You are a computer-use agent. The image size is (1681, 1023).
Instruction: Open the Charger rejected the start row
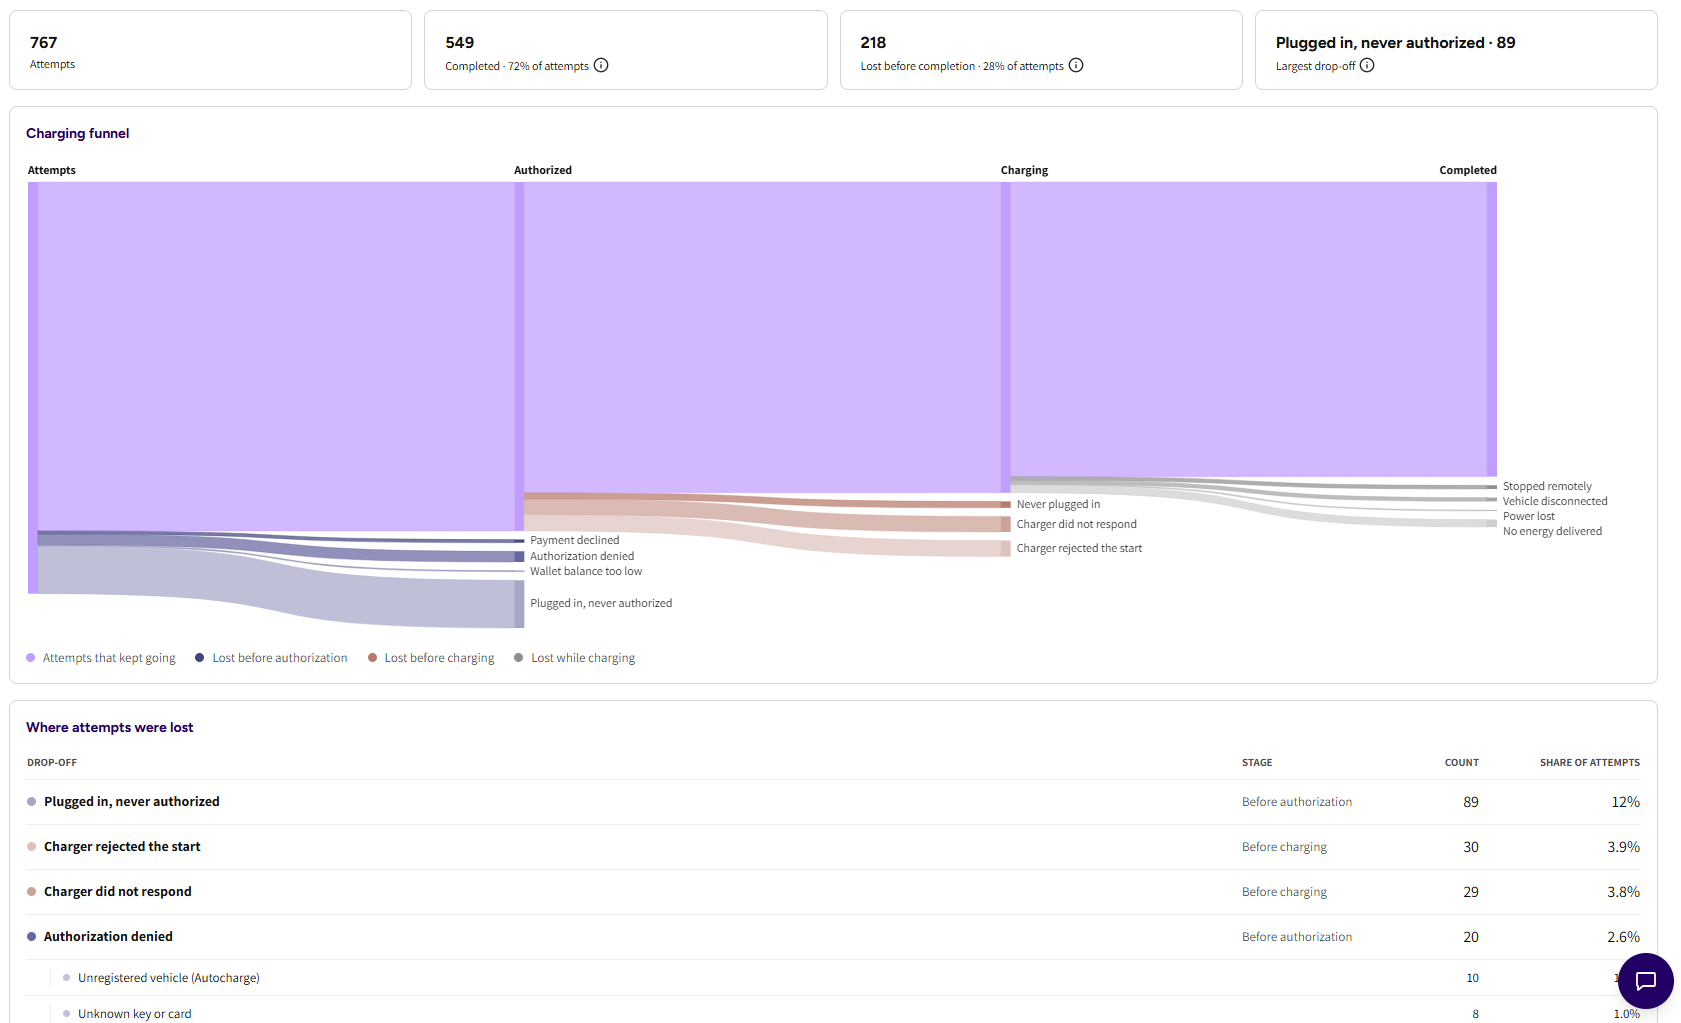coord(833,847)
